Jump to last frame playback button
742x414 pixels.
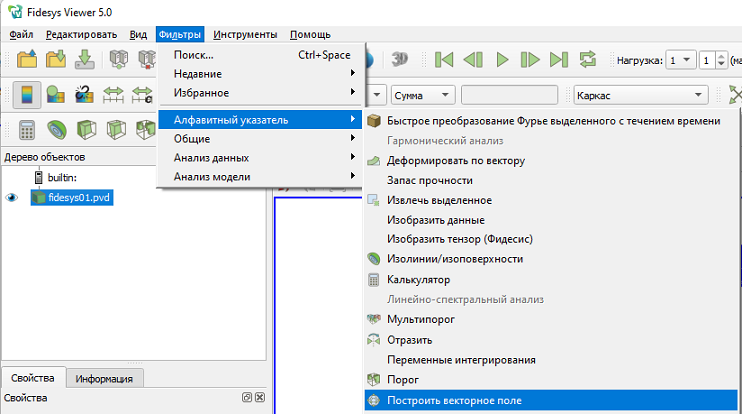[559, 60]
